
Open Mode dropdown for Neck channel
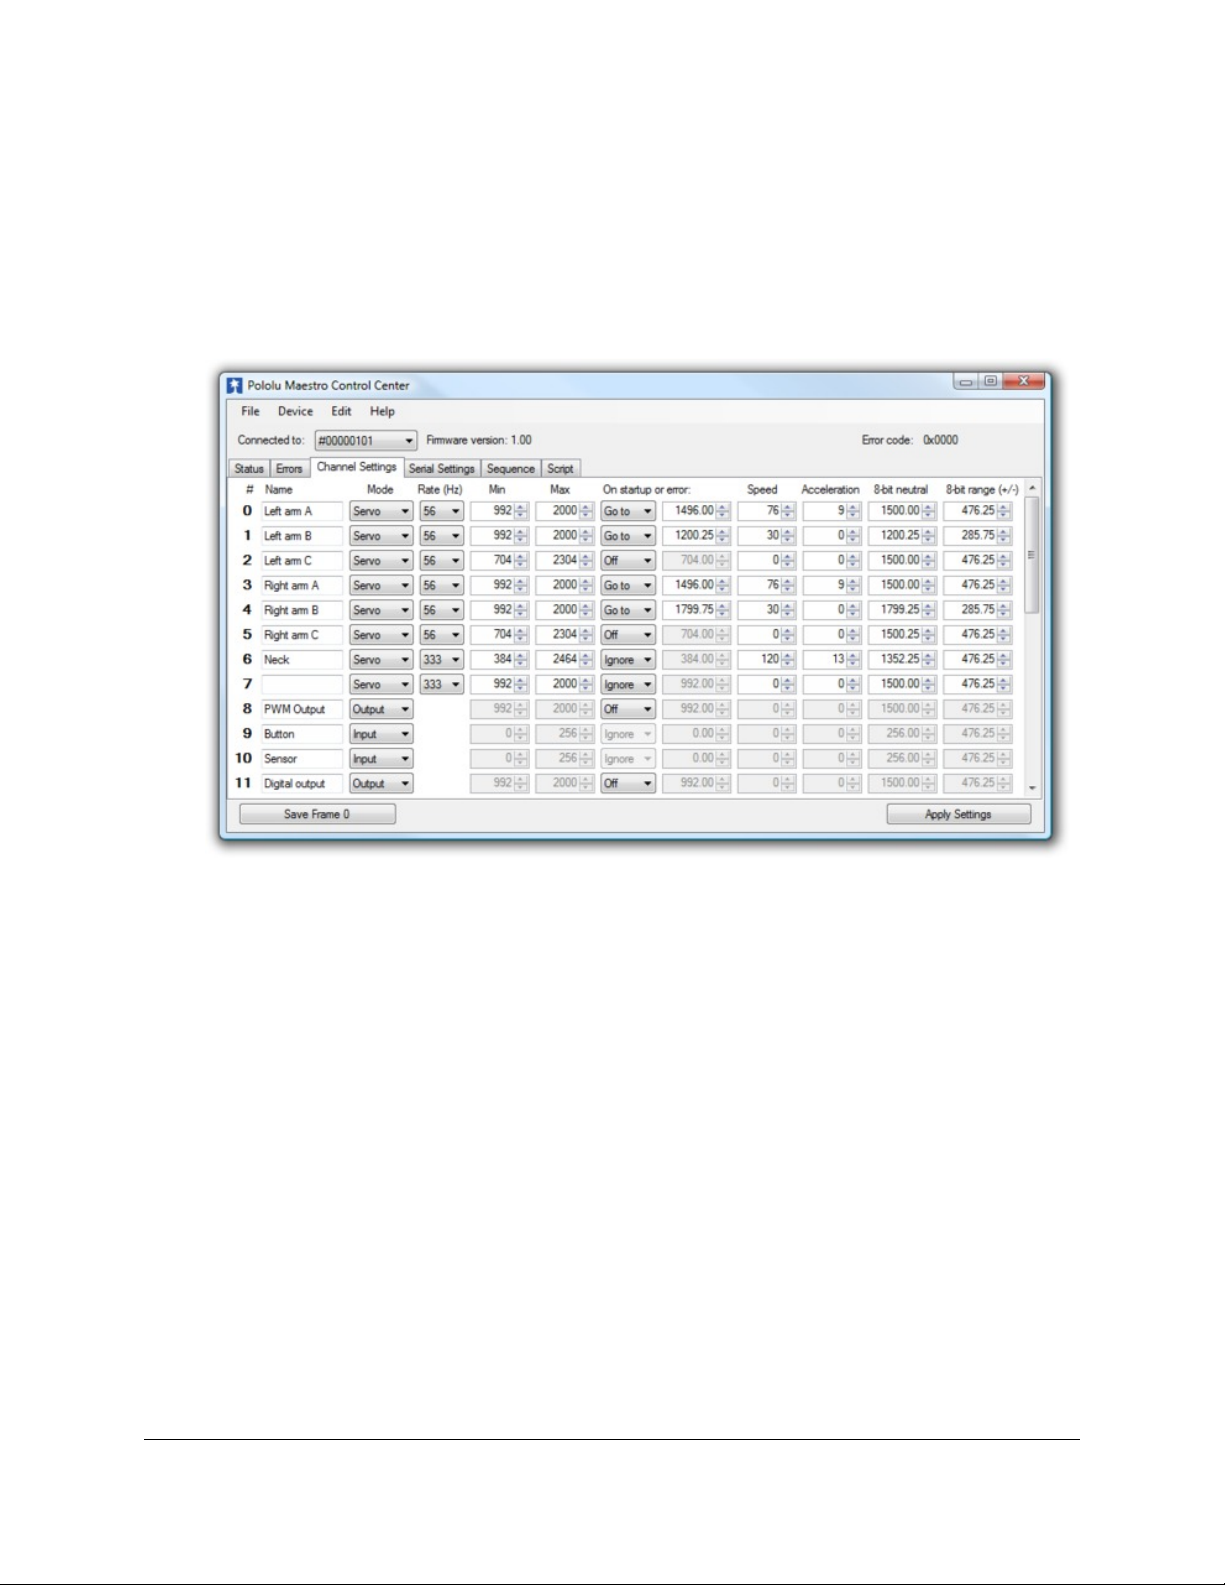point(381,660)
